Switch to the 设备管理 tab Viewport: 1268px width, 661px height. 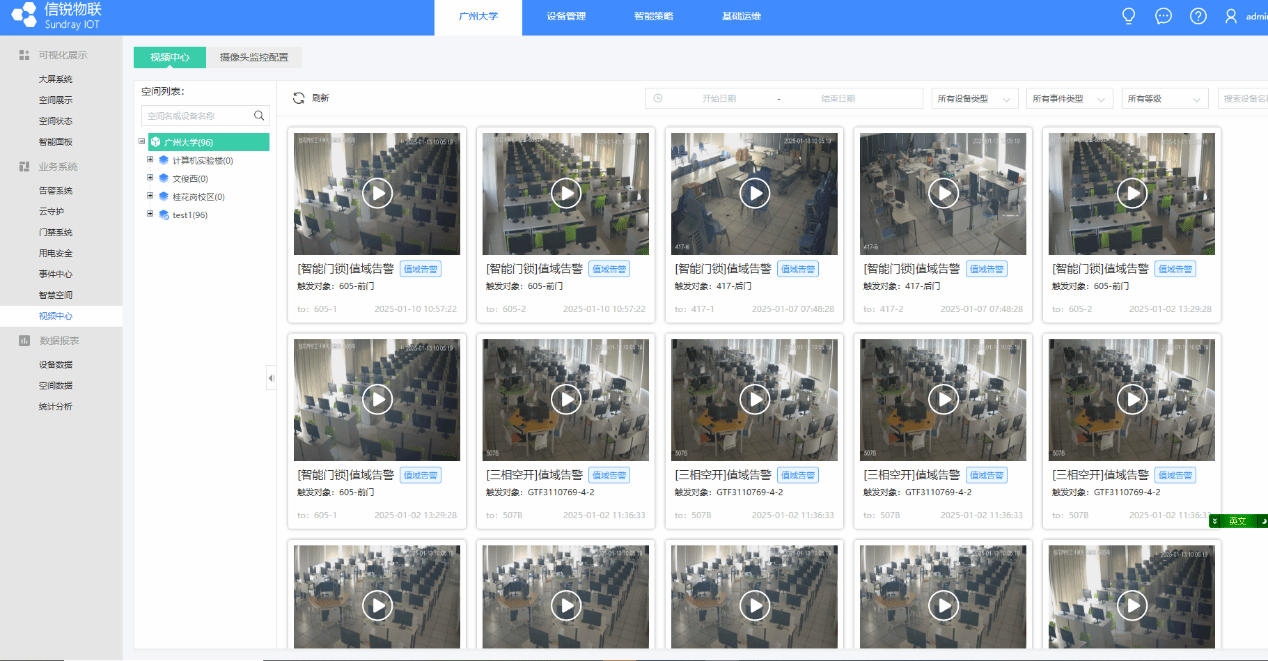point(566,17)
